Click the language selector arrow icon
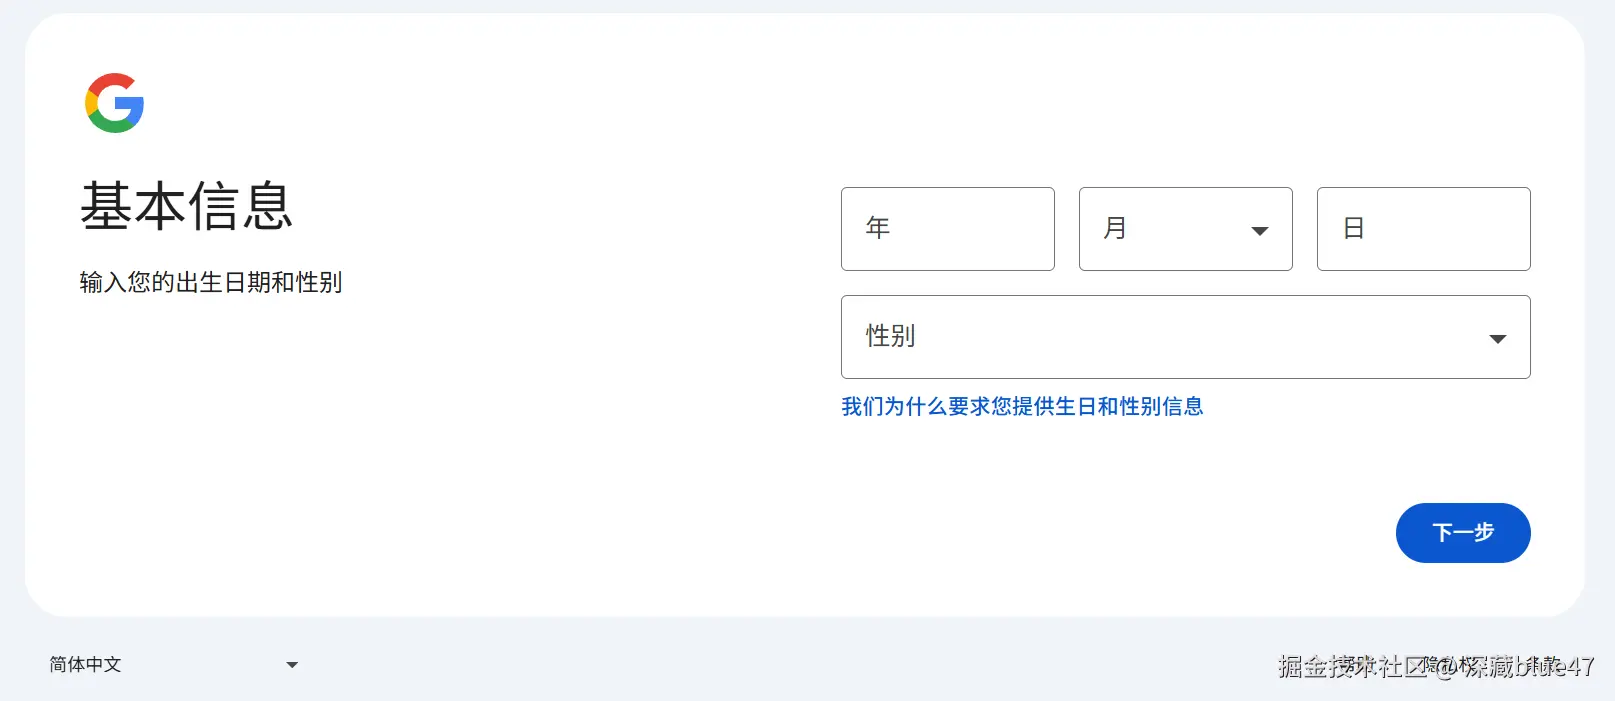The height and width of the screenshot is (701, 1615). (x=292, y=665)
